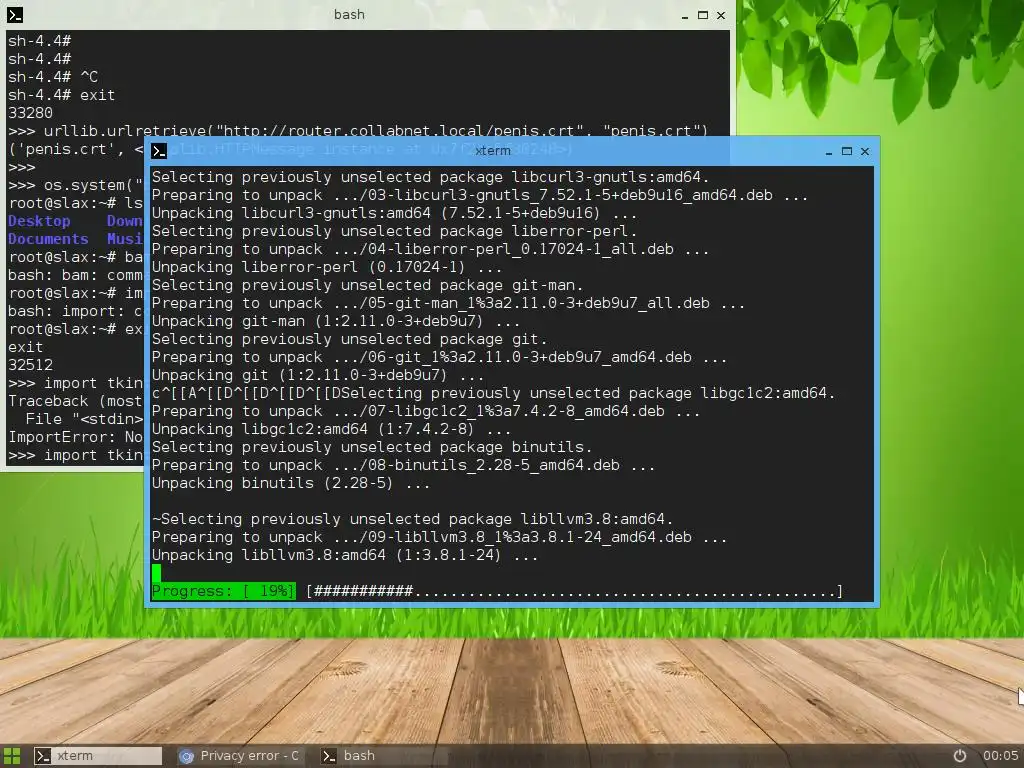1024x768 pixels.
Task: Click the 00:05 clock in taskbar
Action: pyautogui.click(x=1000, y=756)
